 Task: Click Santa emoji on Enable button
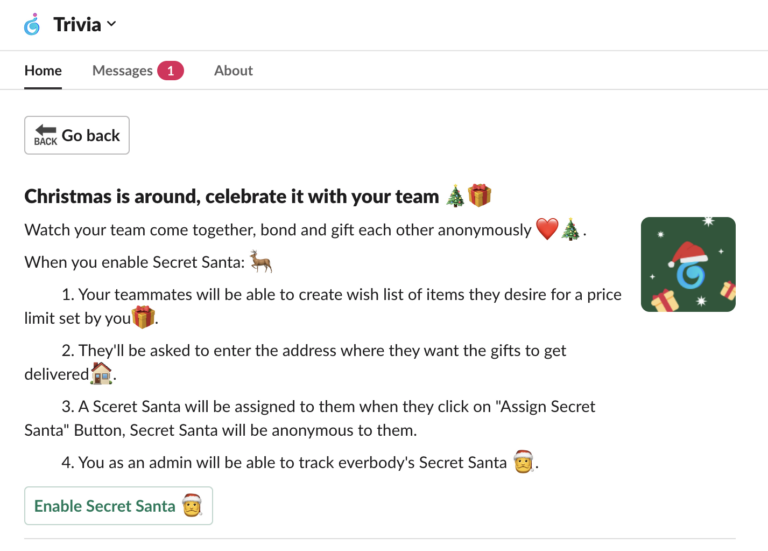click(x=192, y=506)
